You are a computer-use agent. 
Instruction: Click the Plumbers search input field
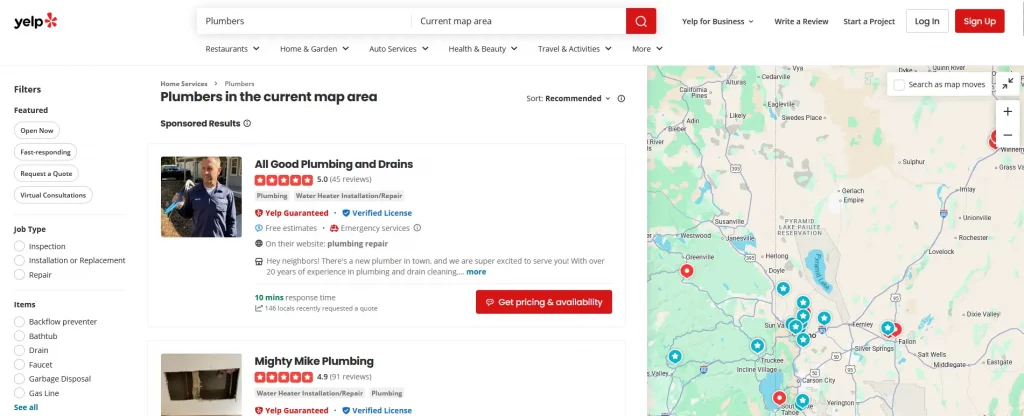tap(300, 21)
